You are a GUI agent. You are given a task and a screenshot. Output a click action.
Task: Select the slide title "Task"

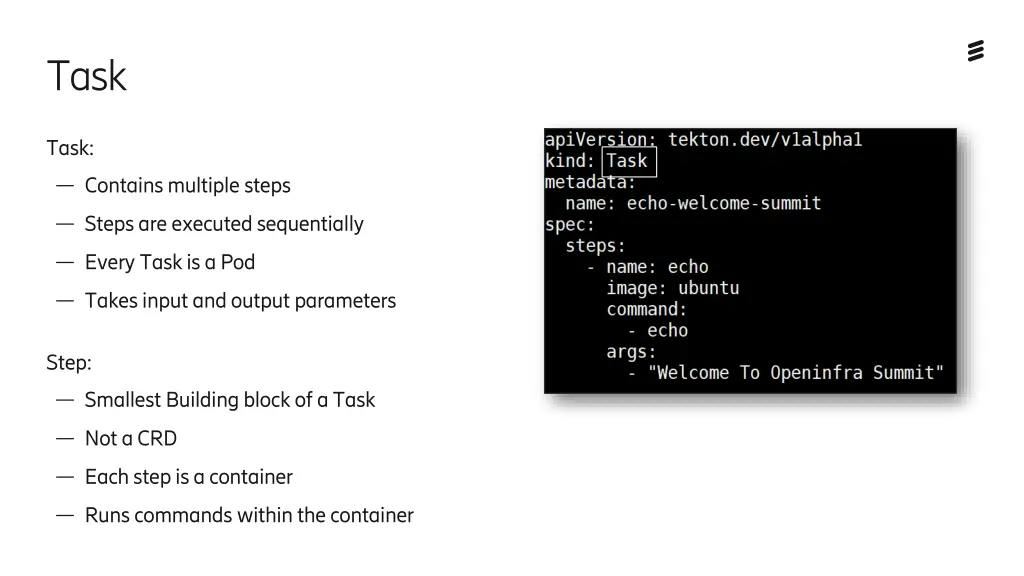(87, 76)
